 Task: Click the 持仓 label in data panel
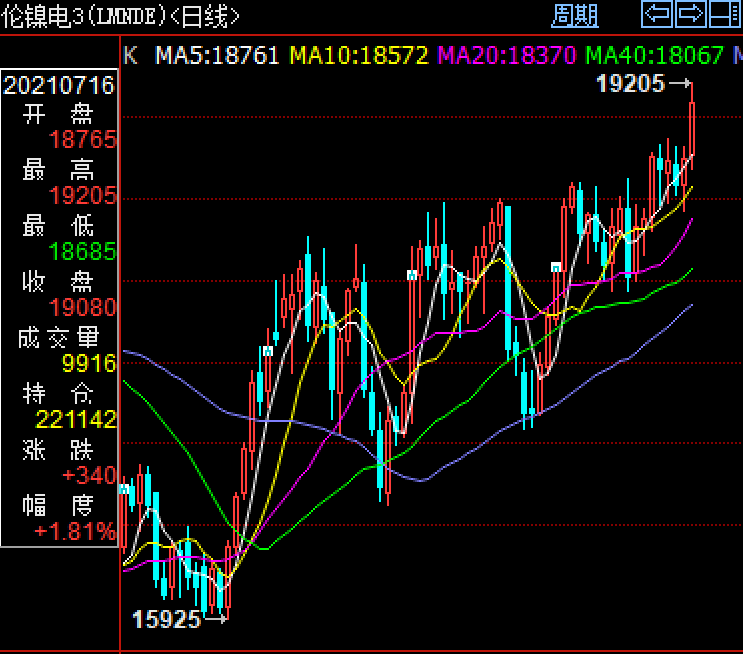pyautogui.click(x=58, y=393)
